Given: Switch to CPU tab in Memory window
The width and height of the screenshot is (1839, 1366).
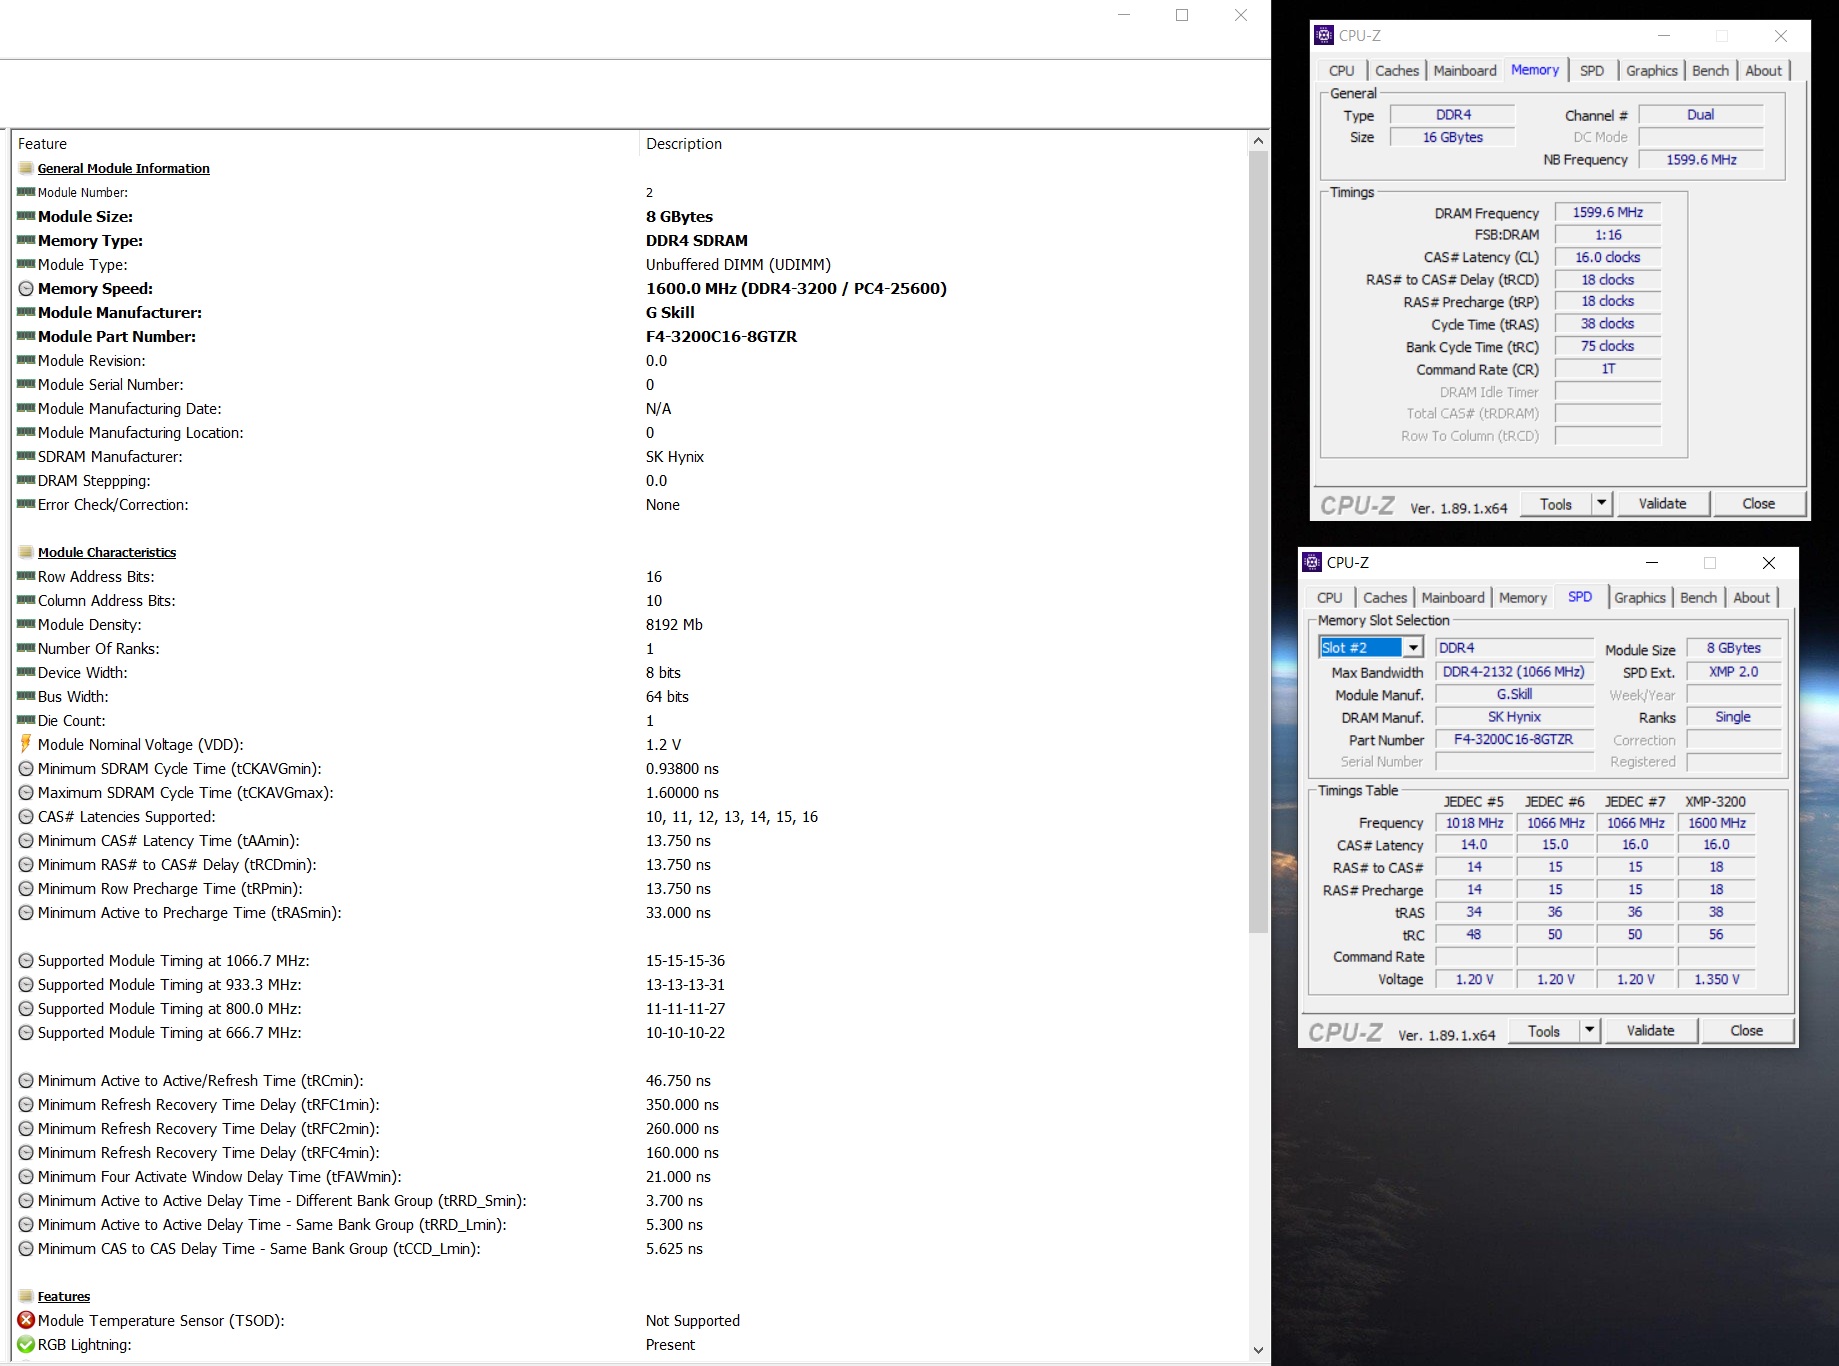Looking at the screenshot, I should pyautogui.click(x=1341, y=71).
